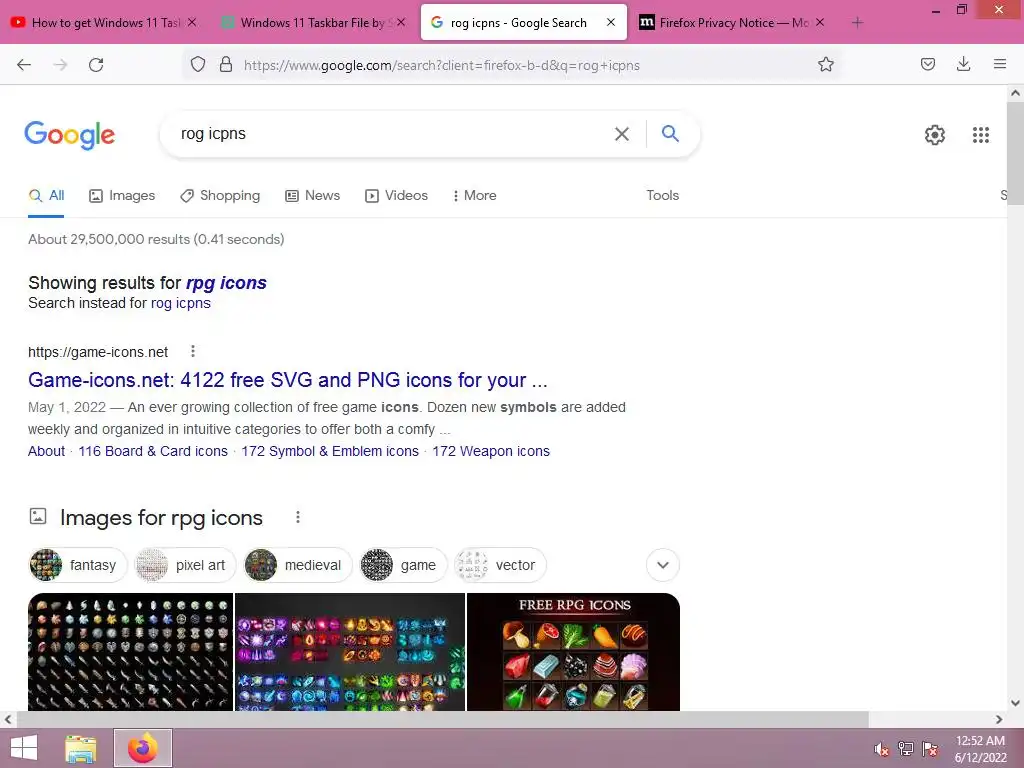Click scroll-right arrow on horizontal scrollbar
Viewport: 1024px width, 768px height.
tap(999, 719)
